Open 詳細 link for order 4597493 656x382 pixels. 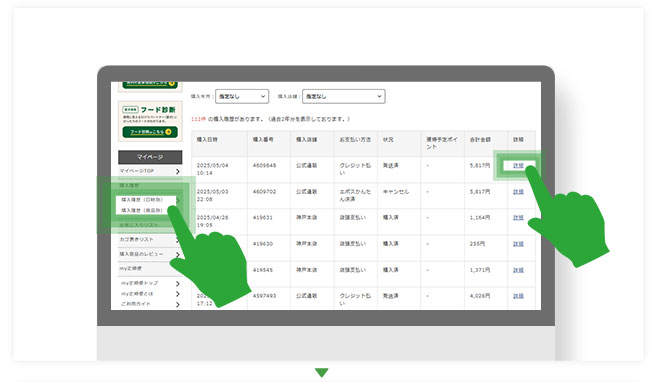pyautogui.click(x=518, y=296)
